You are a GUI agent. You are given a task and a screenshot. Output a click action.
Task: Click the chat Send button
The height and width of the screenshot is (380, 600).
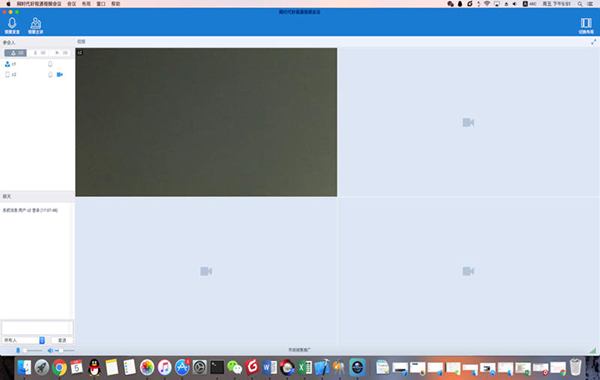pos(62,340)
